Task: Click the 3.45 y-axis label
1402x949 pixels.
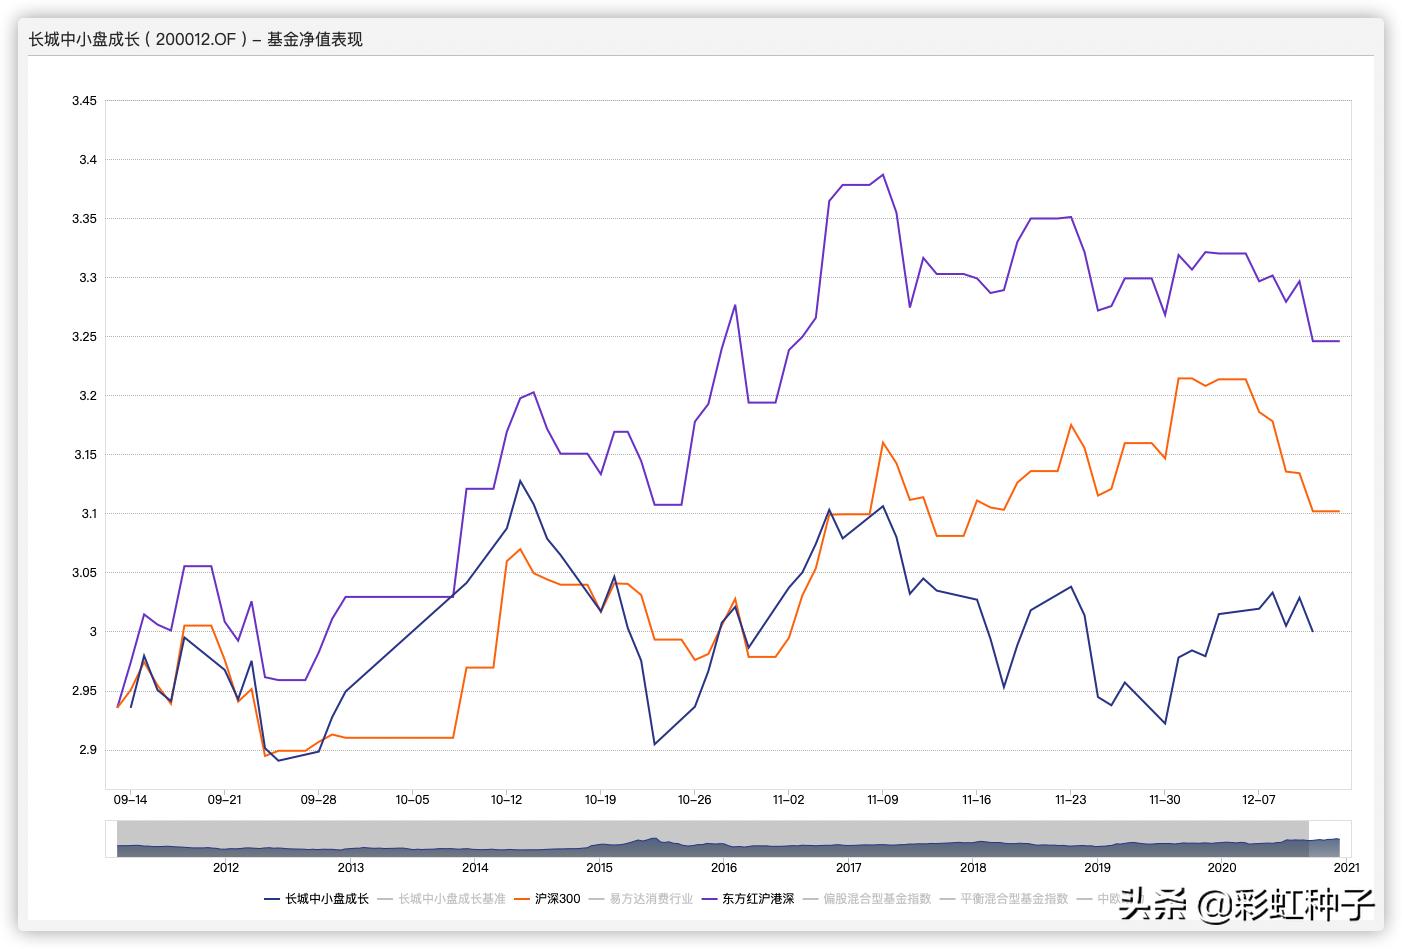Action: (x=84, y=101)
